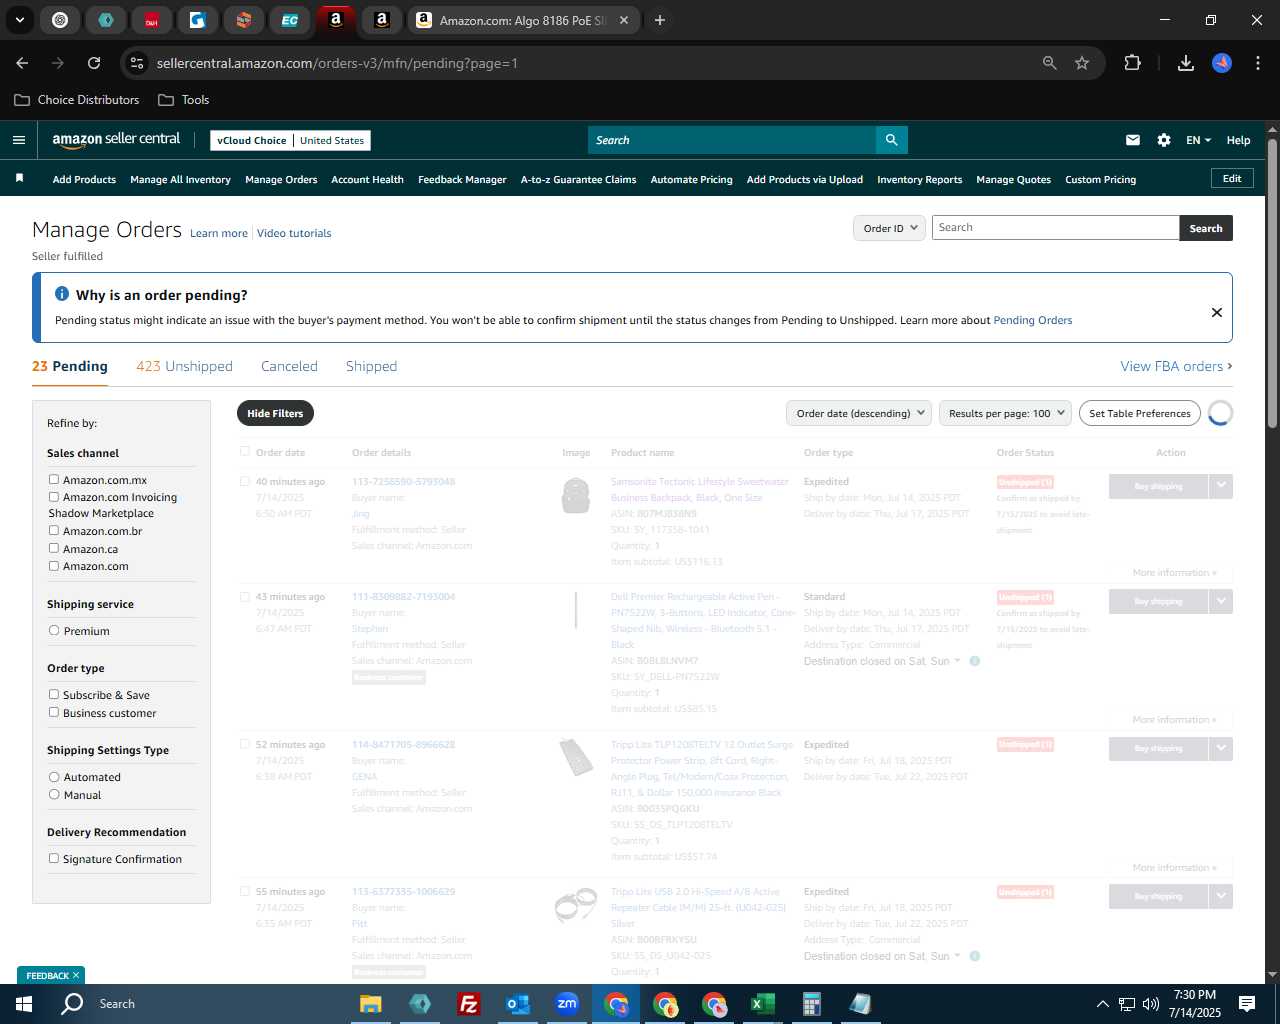
Task: Enable the Signature Confirmation filter
Action: pyautogui.click(x=54, y=858)
